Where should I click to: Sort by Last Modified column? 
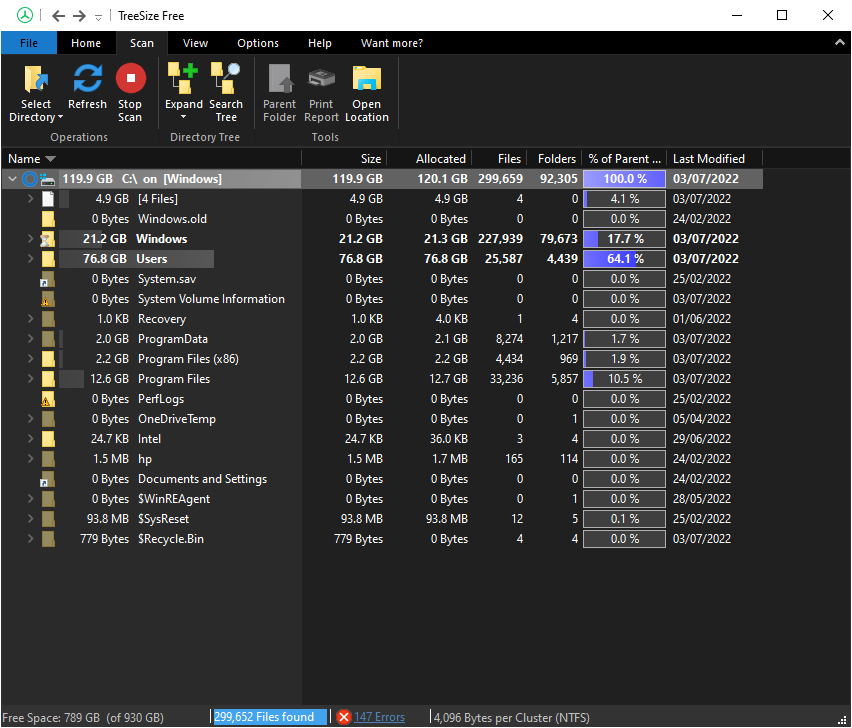(715, 159)
